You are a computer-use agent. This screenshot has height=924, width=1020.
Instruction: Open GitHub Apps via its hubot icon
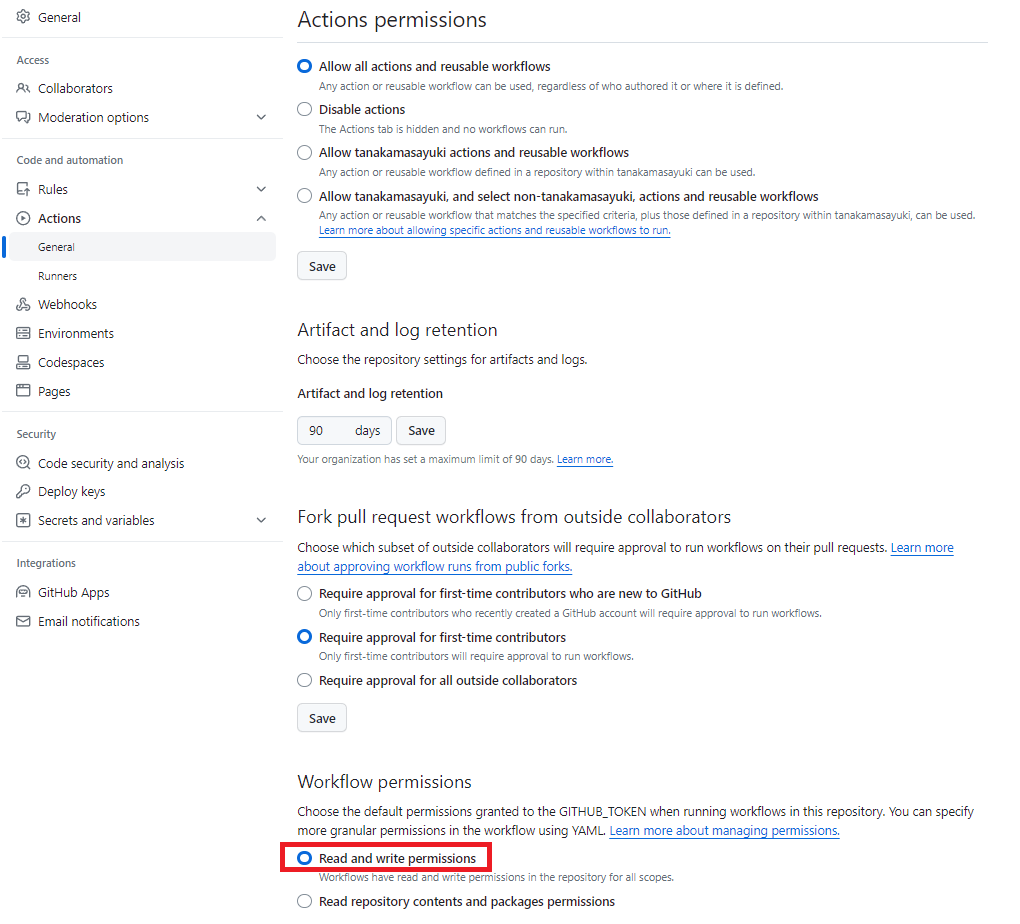click(23, 592)
